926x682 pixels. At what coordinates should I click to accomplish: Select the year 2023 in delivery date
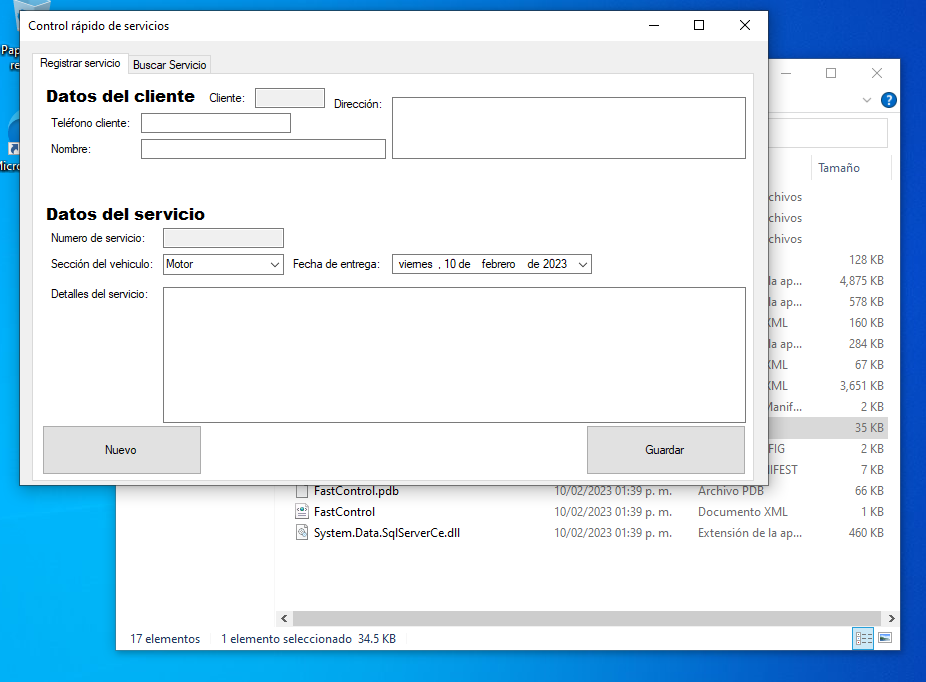[x=555, y=264]
